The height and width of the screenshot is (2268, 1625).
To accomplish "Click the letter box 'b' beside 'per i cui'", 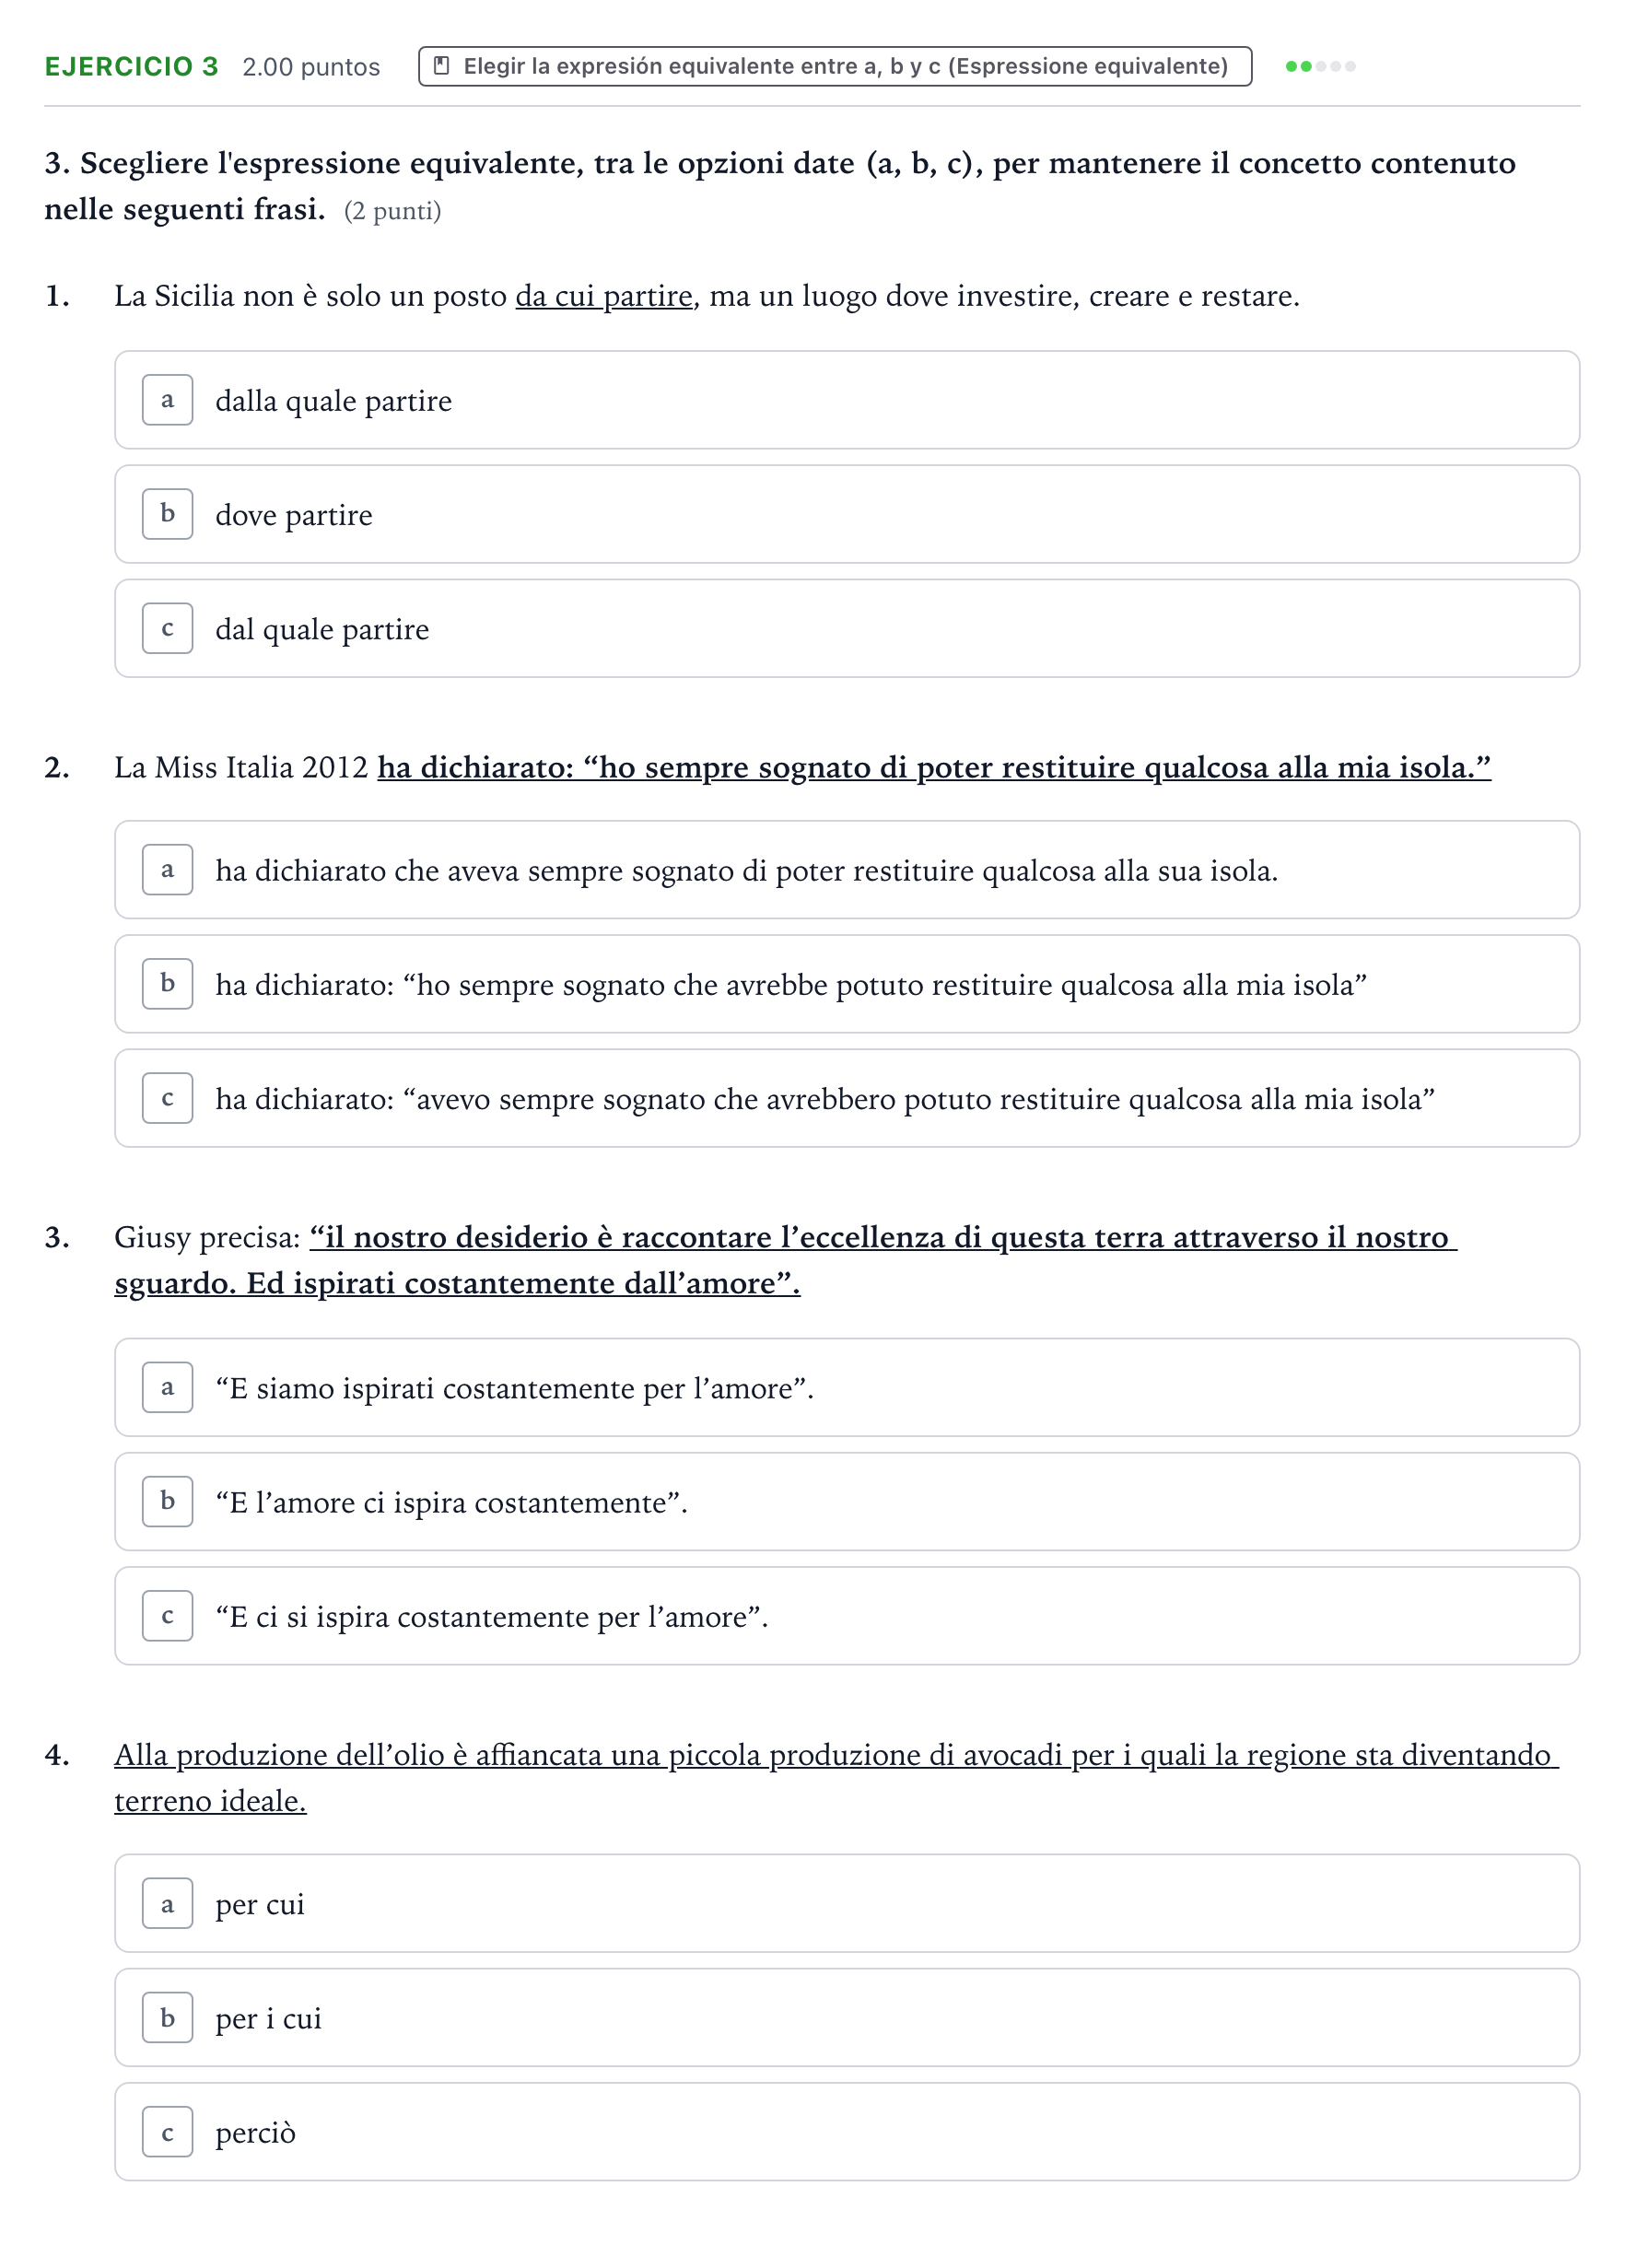I will click(x=168, y=2018).
